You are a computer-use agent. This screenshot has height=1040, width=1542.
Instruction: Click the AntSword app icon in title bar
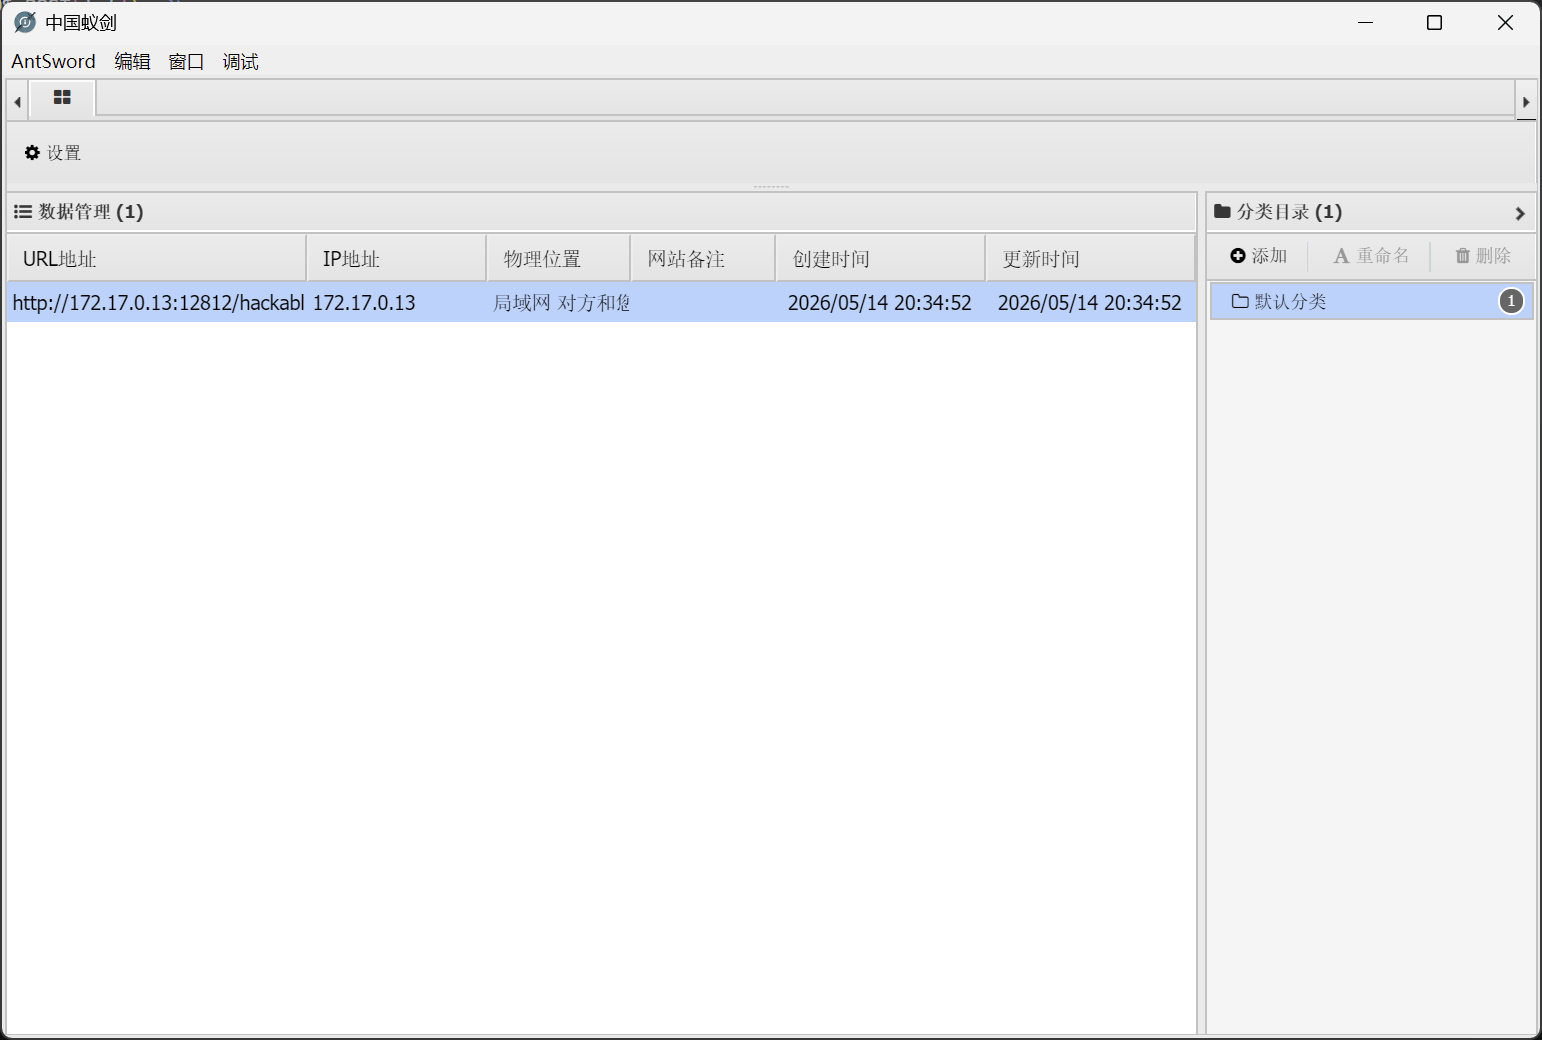(25, 22)
